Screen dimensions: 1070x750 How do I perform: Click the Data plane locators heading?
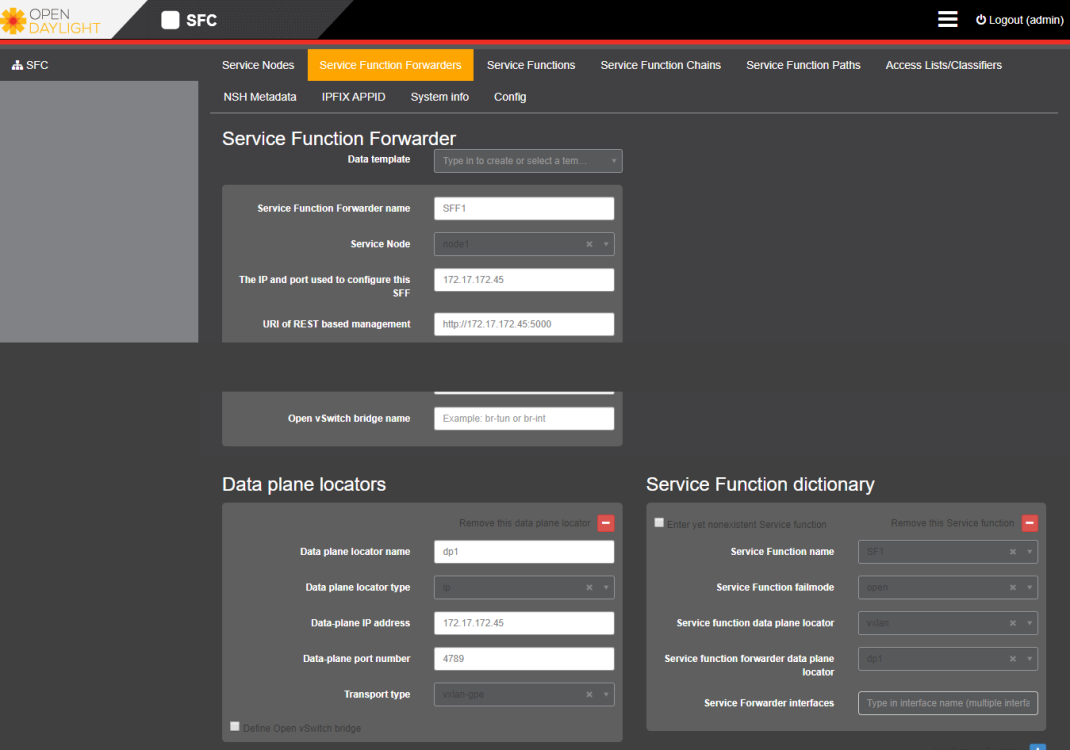tap(304, 485)
